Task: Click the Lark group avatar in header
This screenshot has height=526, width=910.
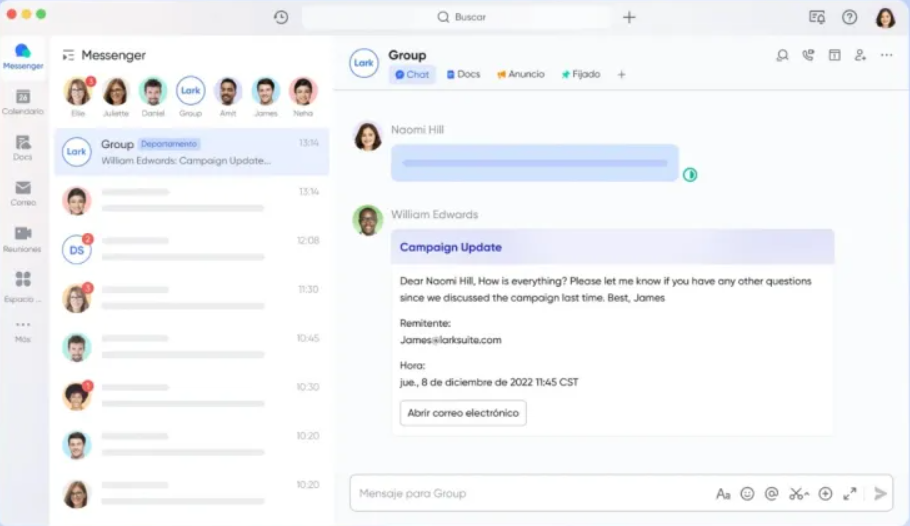Action: [364, 63]
